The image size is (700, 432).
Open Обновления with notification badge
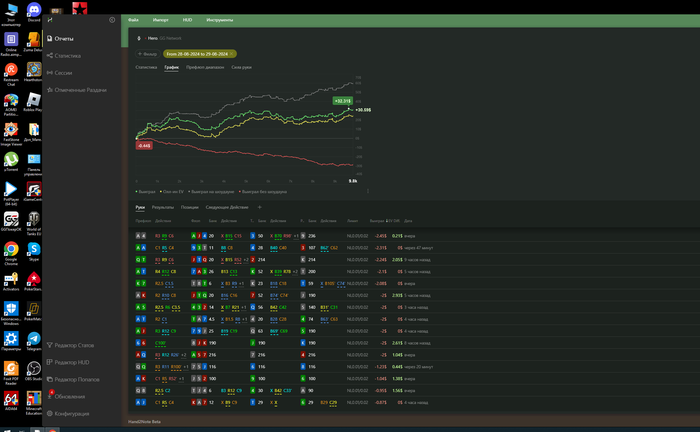point(66,396)
